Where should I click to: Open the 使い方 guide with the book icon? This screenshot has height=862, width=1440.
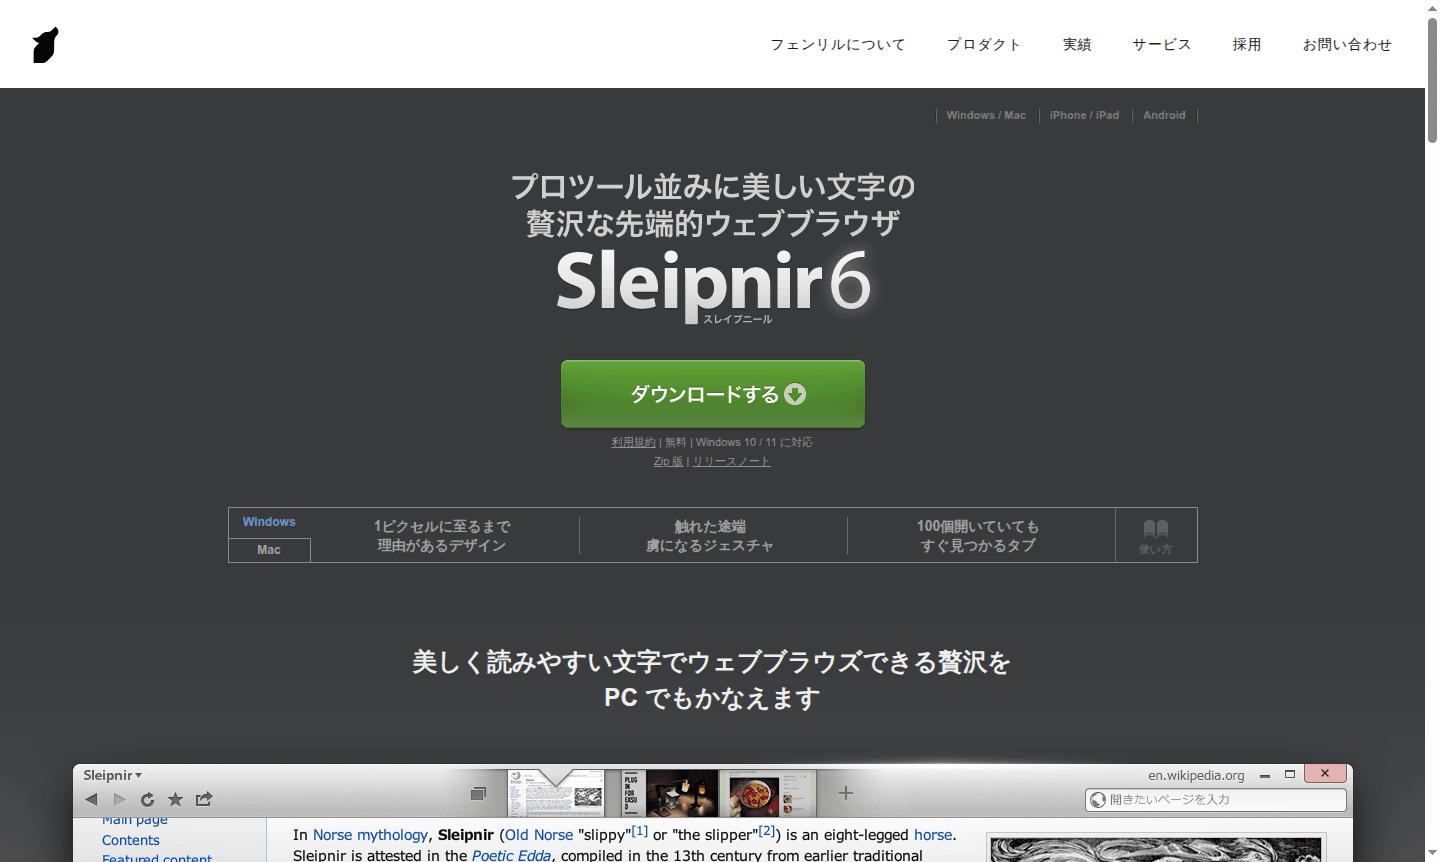point(1155,535)
